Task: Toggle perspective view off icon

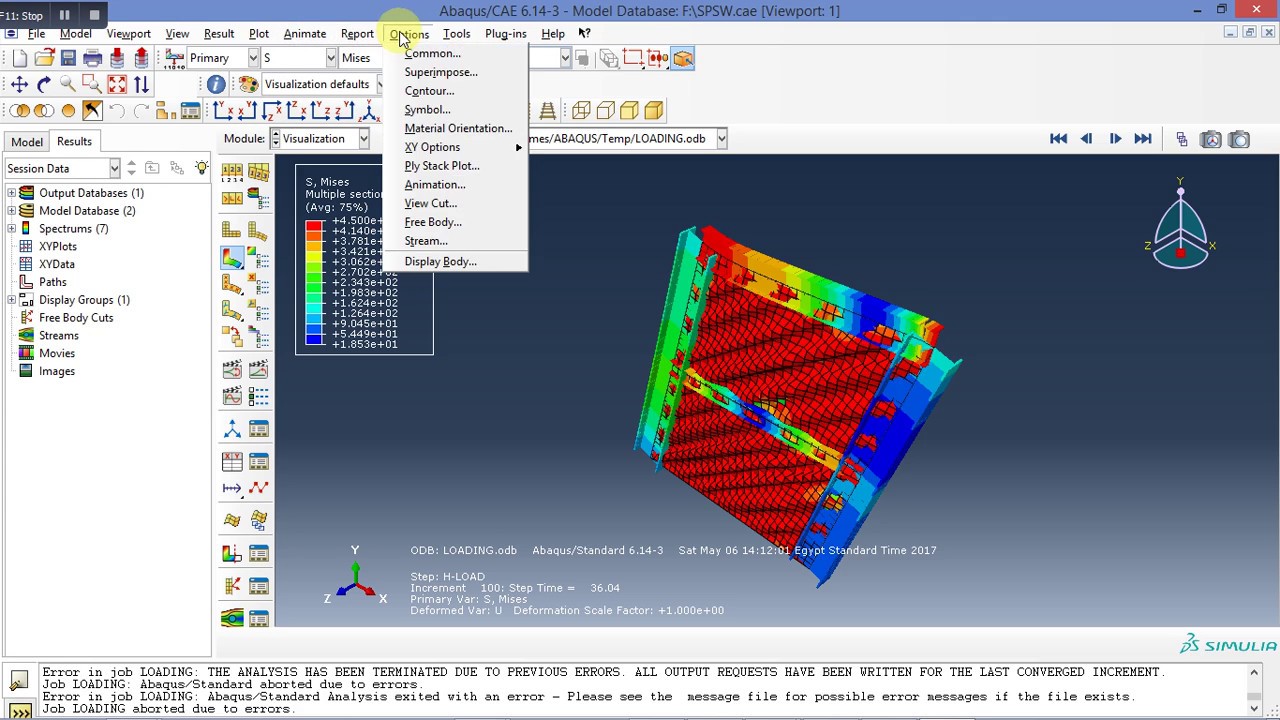Action: tap(548, 111)
